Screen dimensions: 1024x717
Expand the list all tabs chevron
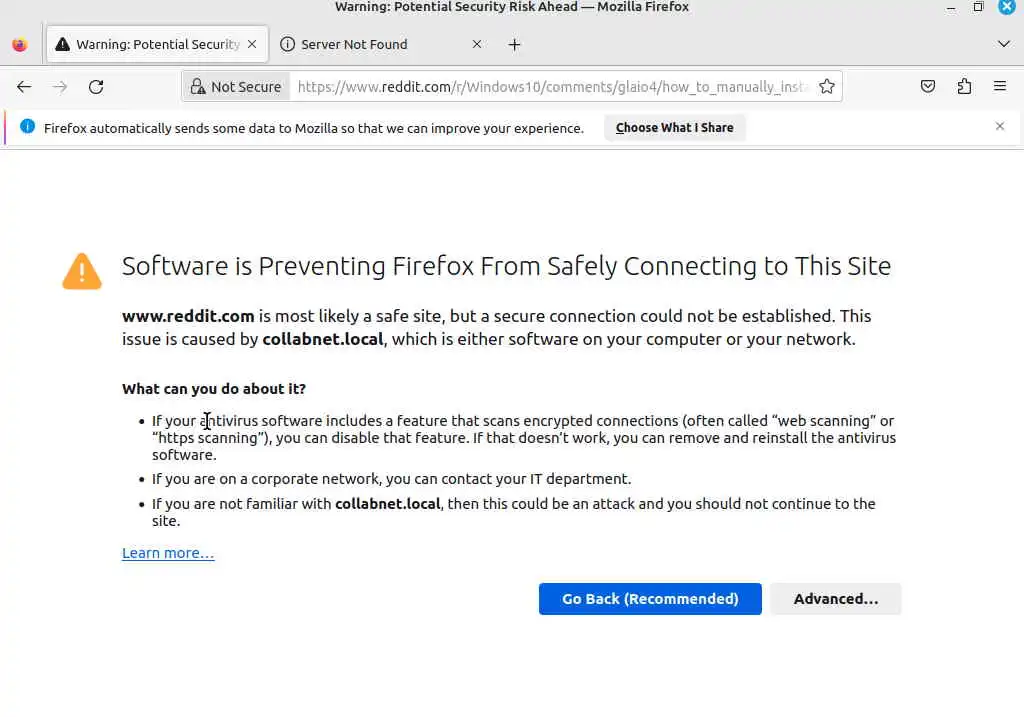click(1004, 44)
